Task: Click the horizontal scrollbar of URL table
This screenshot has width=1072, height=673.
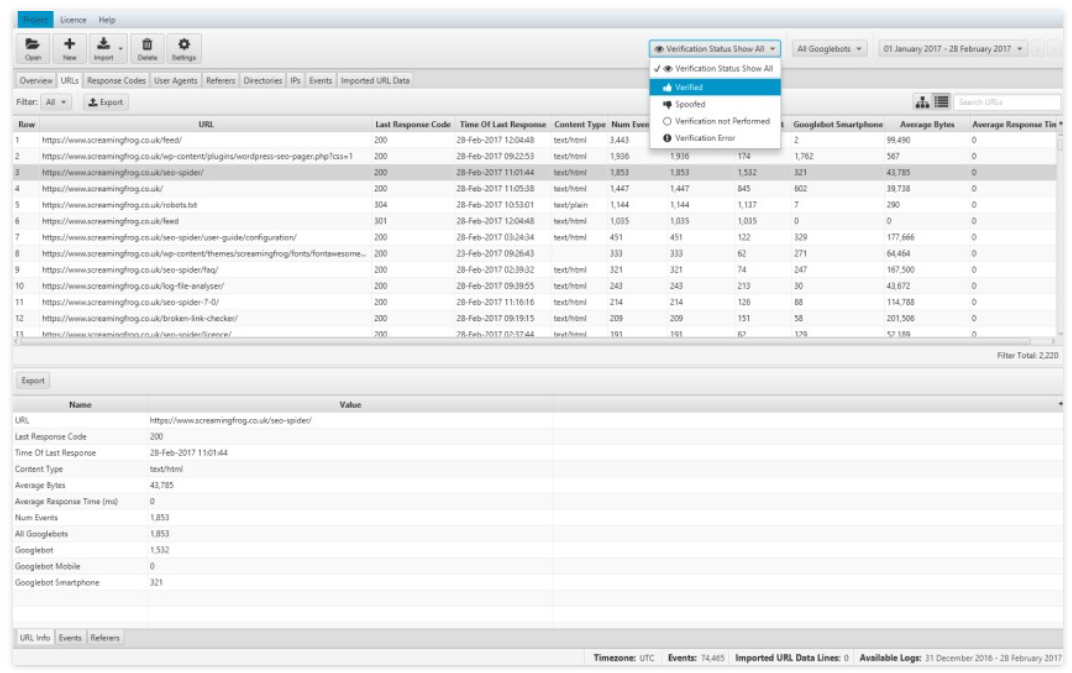Action: point(523,341)
